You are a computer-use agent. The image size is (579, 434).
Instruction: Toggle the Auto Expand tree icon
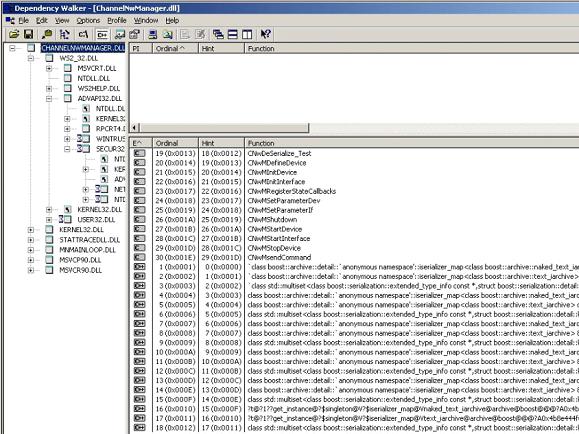[x=65, y=34]
